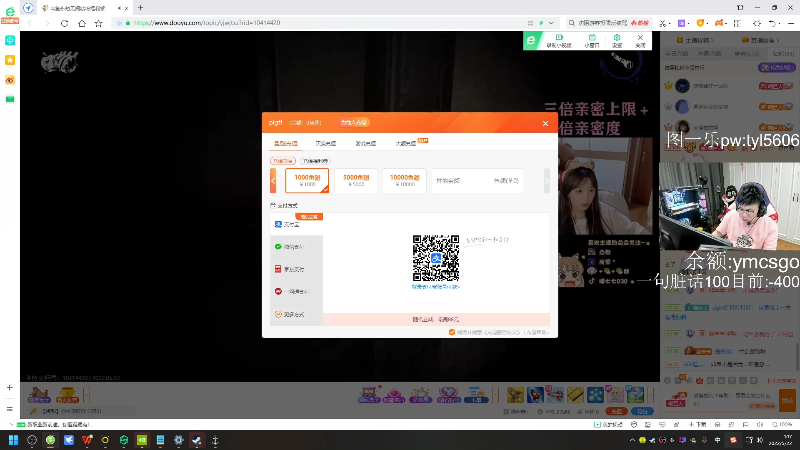Open a new browser tab

[140, 8]
